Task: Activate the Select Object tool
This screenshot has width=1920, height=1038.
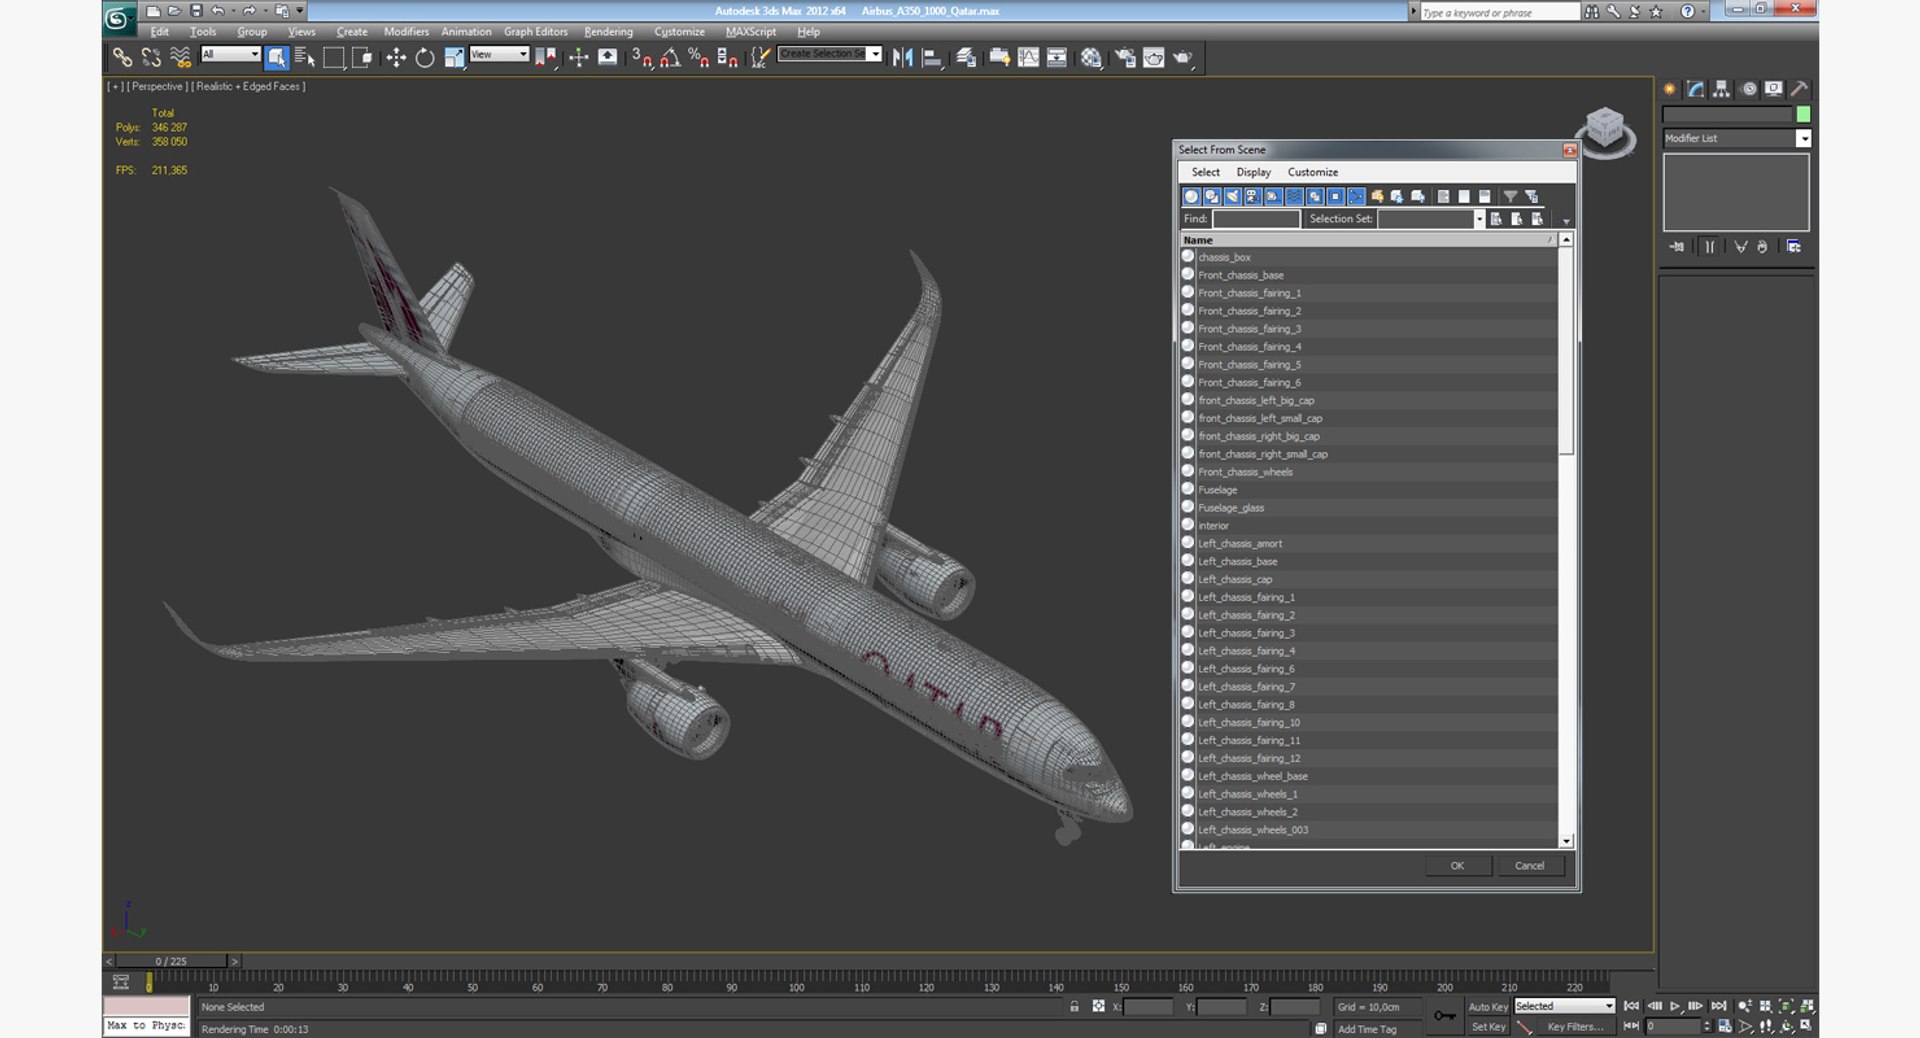Action: coord(277,58)
